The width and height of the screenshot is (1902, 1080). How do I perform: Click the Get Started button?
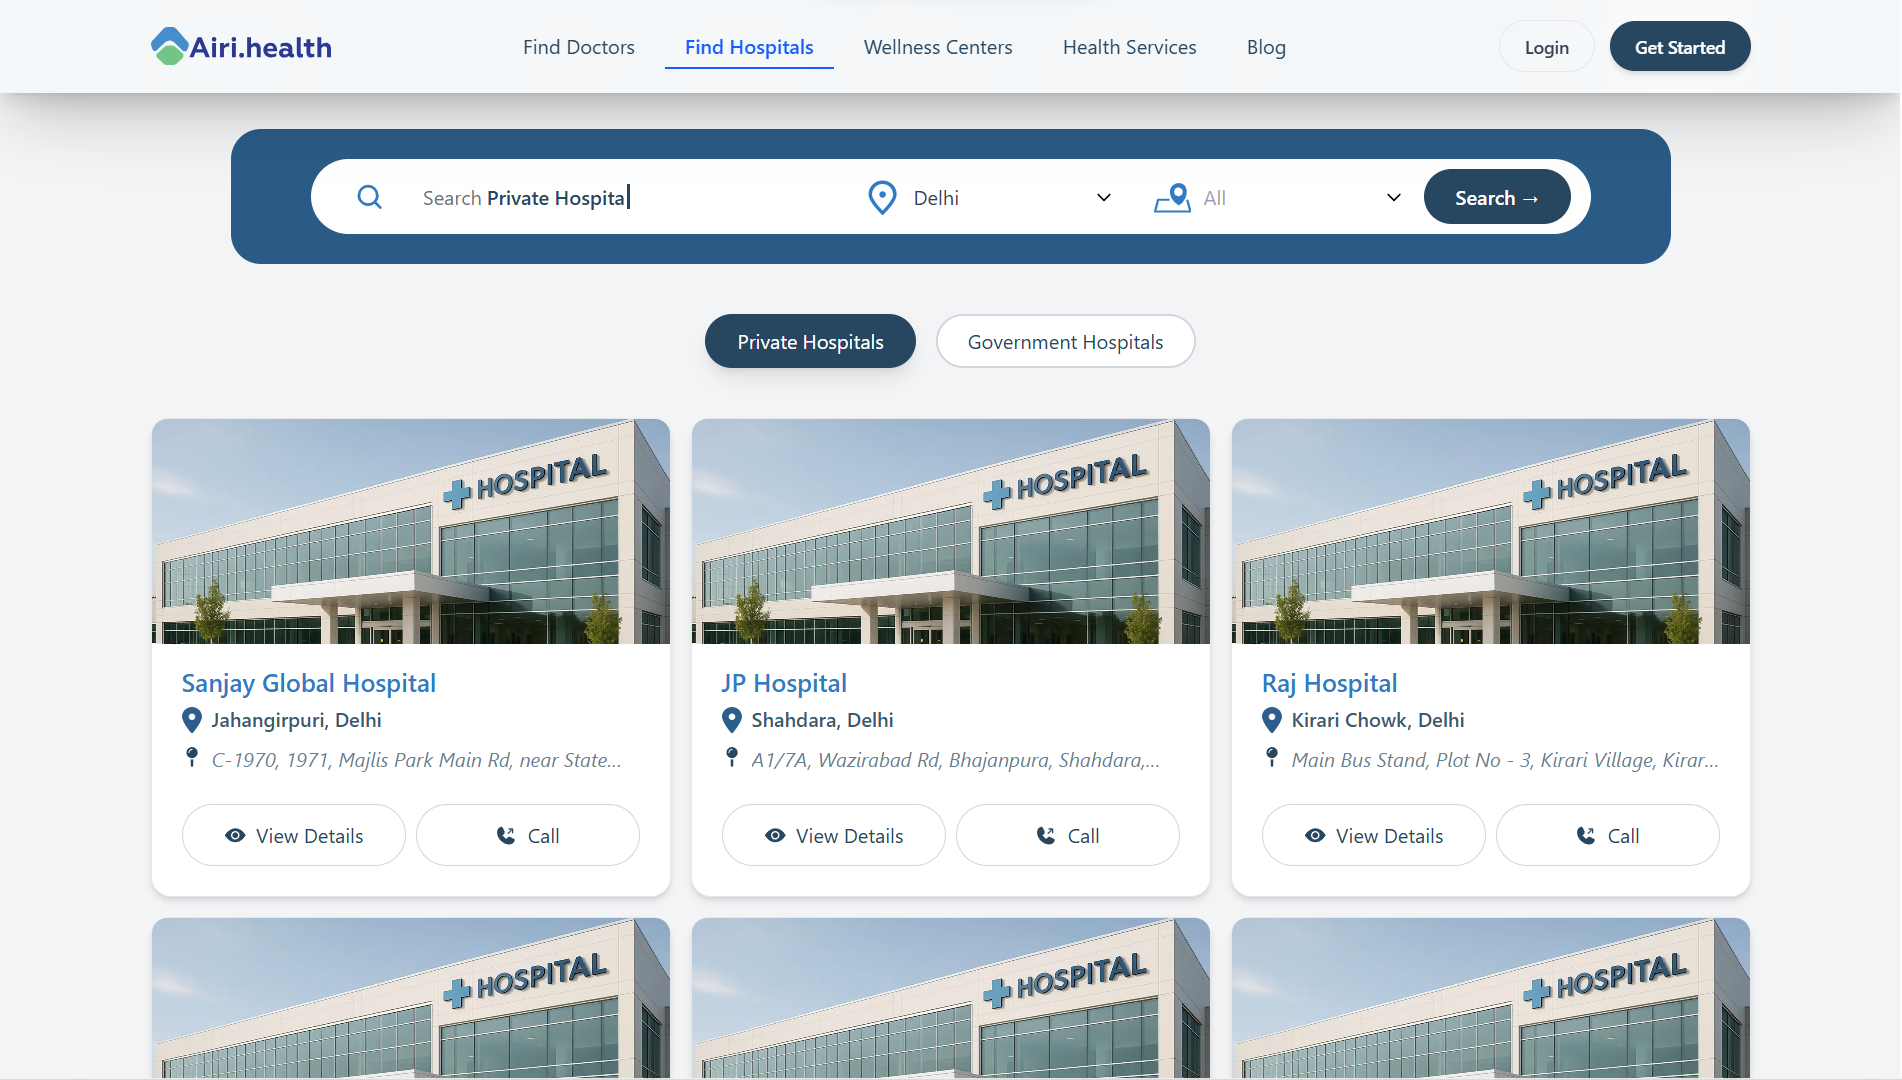click(x=1680, y=47)
